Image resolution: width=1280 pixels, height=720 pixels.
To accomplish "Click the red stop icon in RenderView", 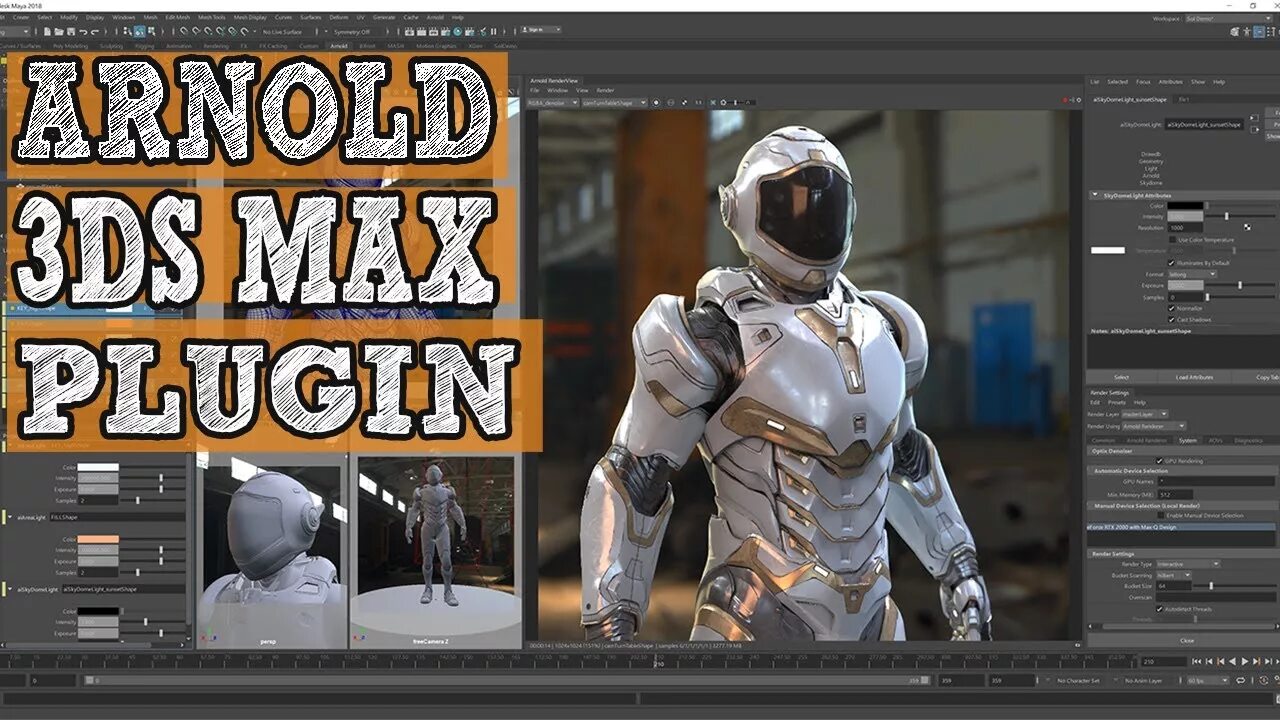I will pyautogui.click(x=1065, y=100).
